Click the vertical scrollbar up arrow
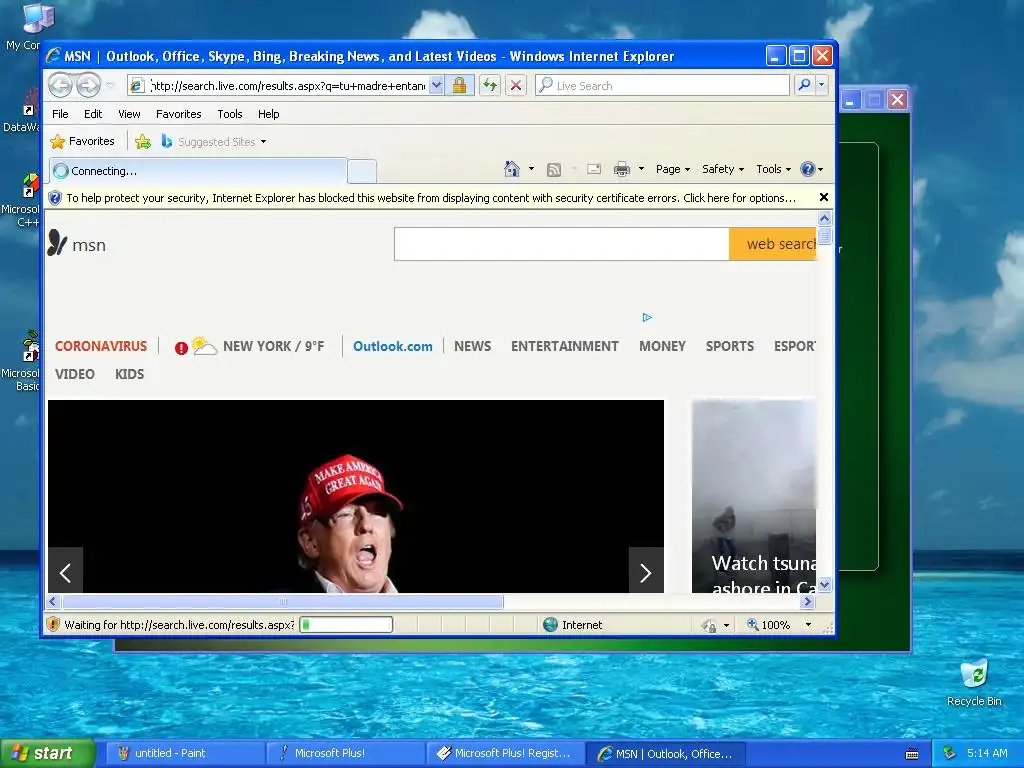This screenshot has height=768, width=1024. (824, 218)
